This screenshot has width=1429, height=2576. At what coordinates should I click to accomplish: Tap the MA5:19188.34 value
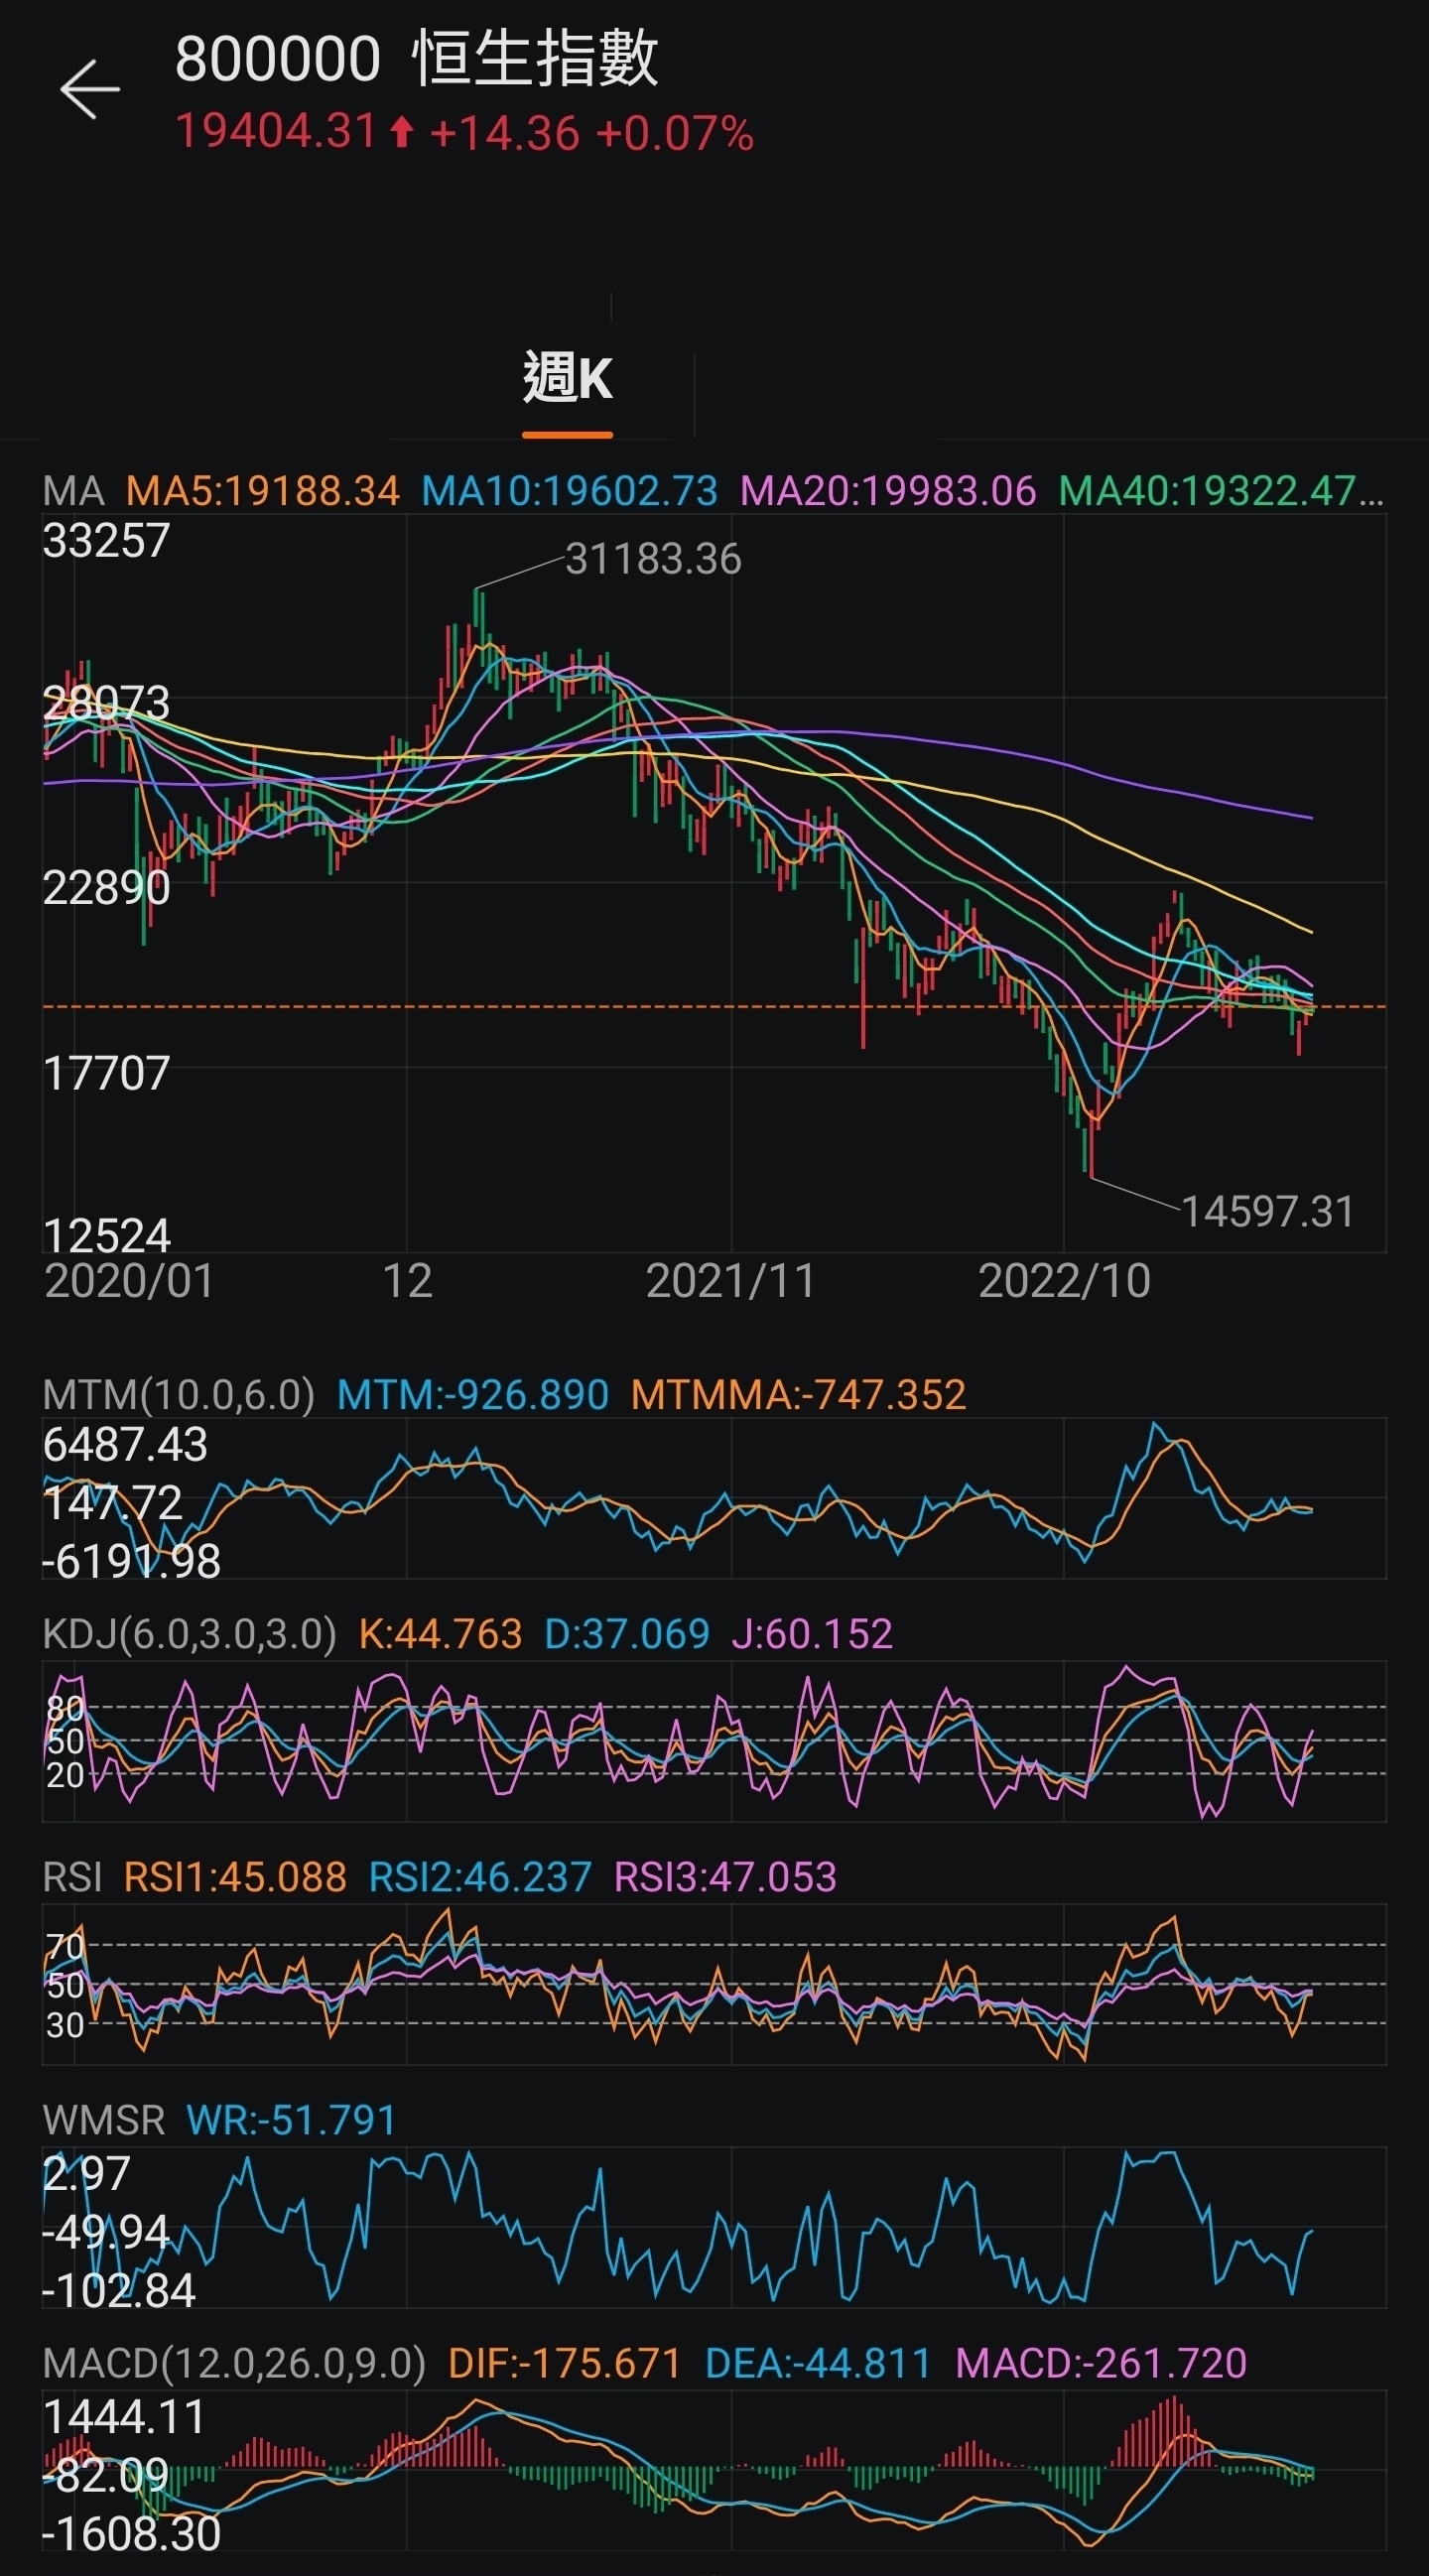(x=263, y=491)
